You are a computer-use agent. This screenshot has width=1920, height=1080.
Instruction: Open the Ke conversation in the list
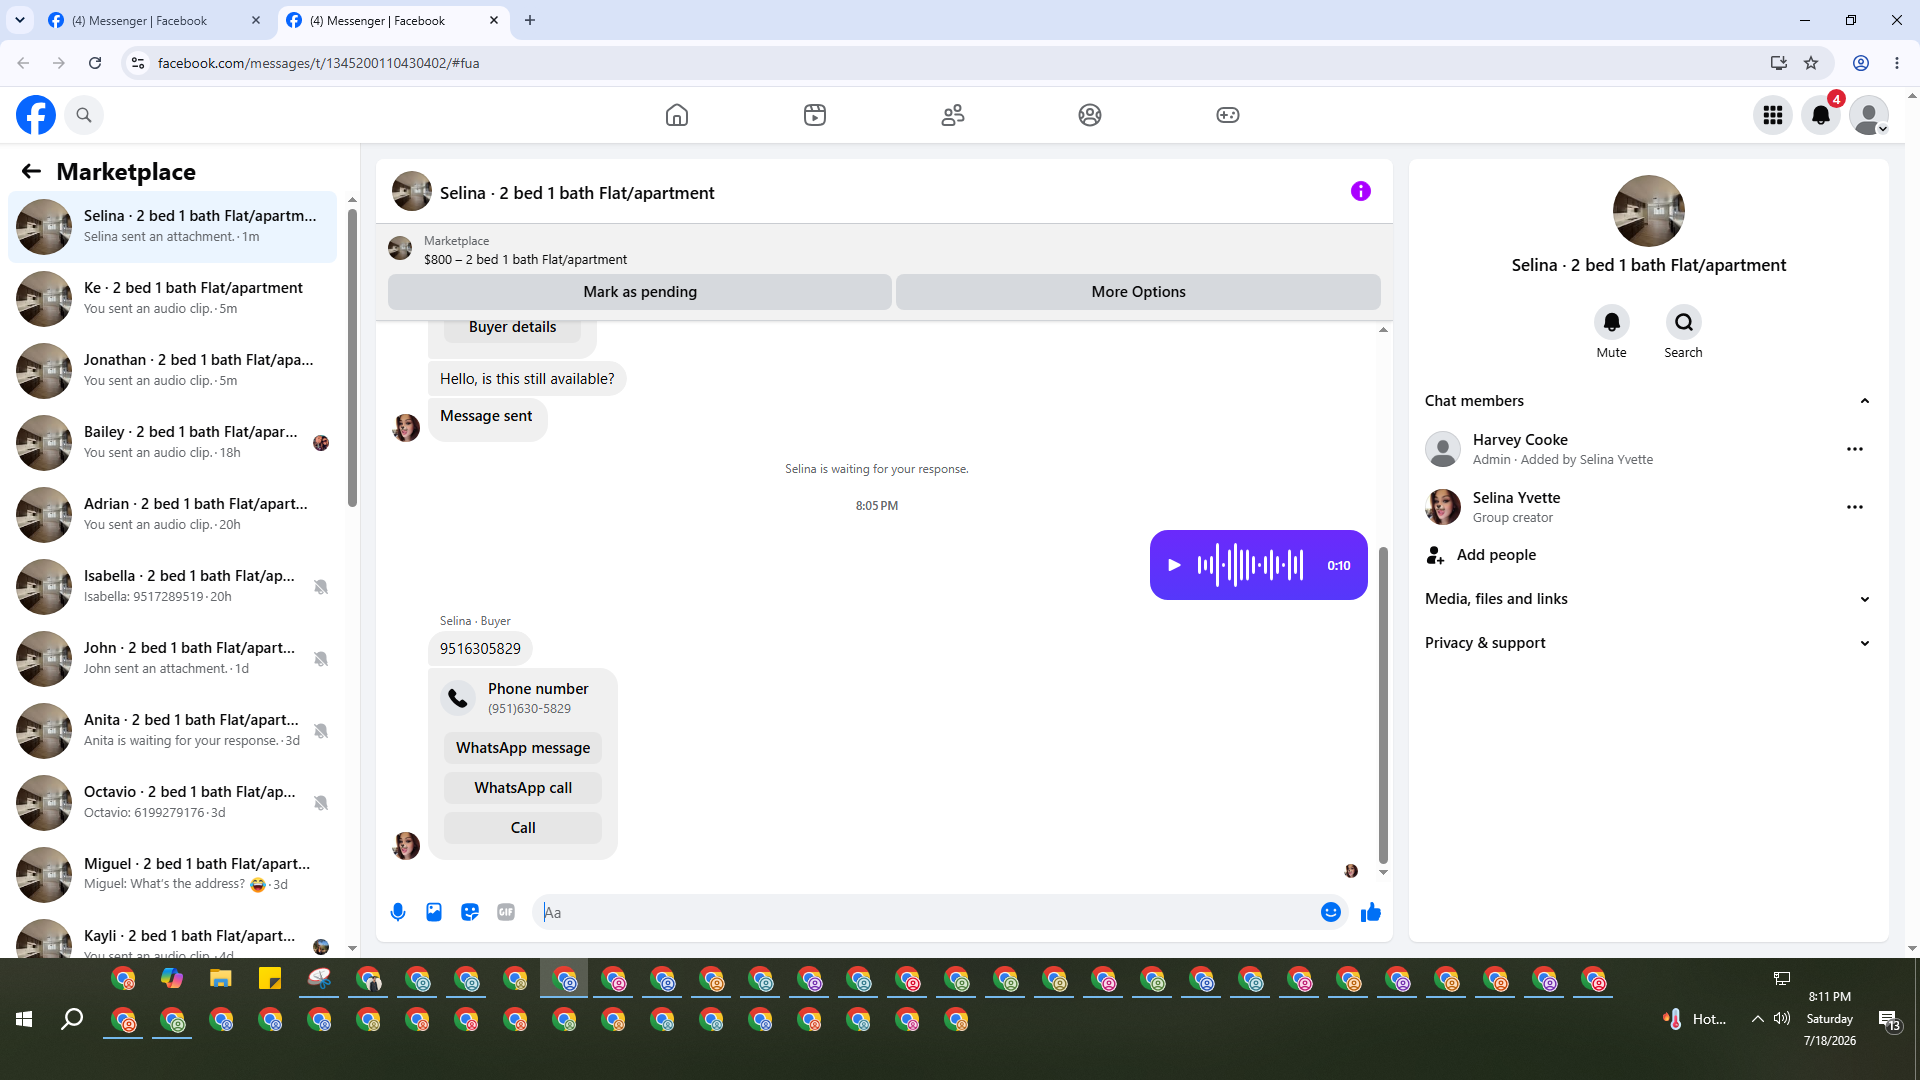tap(172, 299)
